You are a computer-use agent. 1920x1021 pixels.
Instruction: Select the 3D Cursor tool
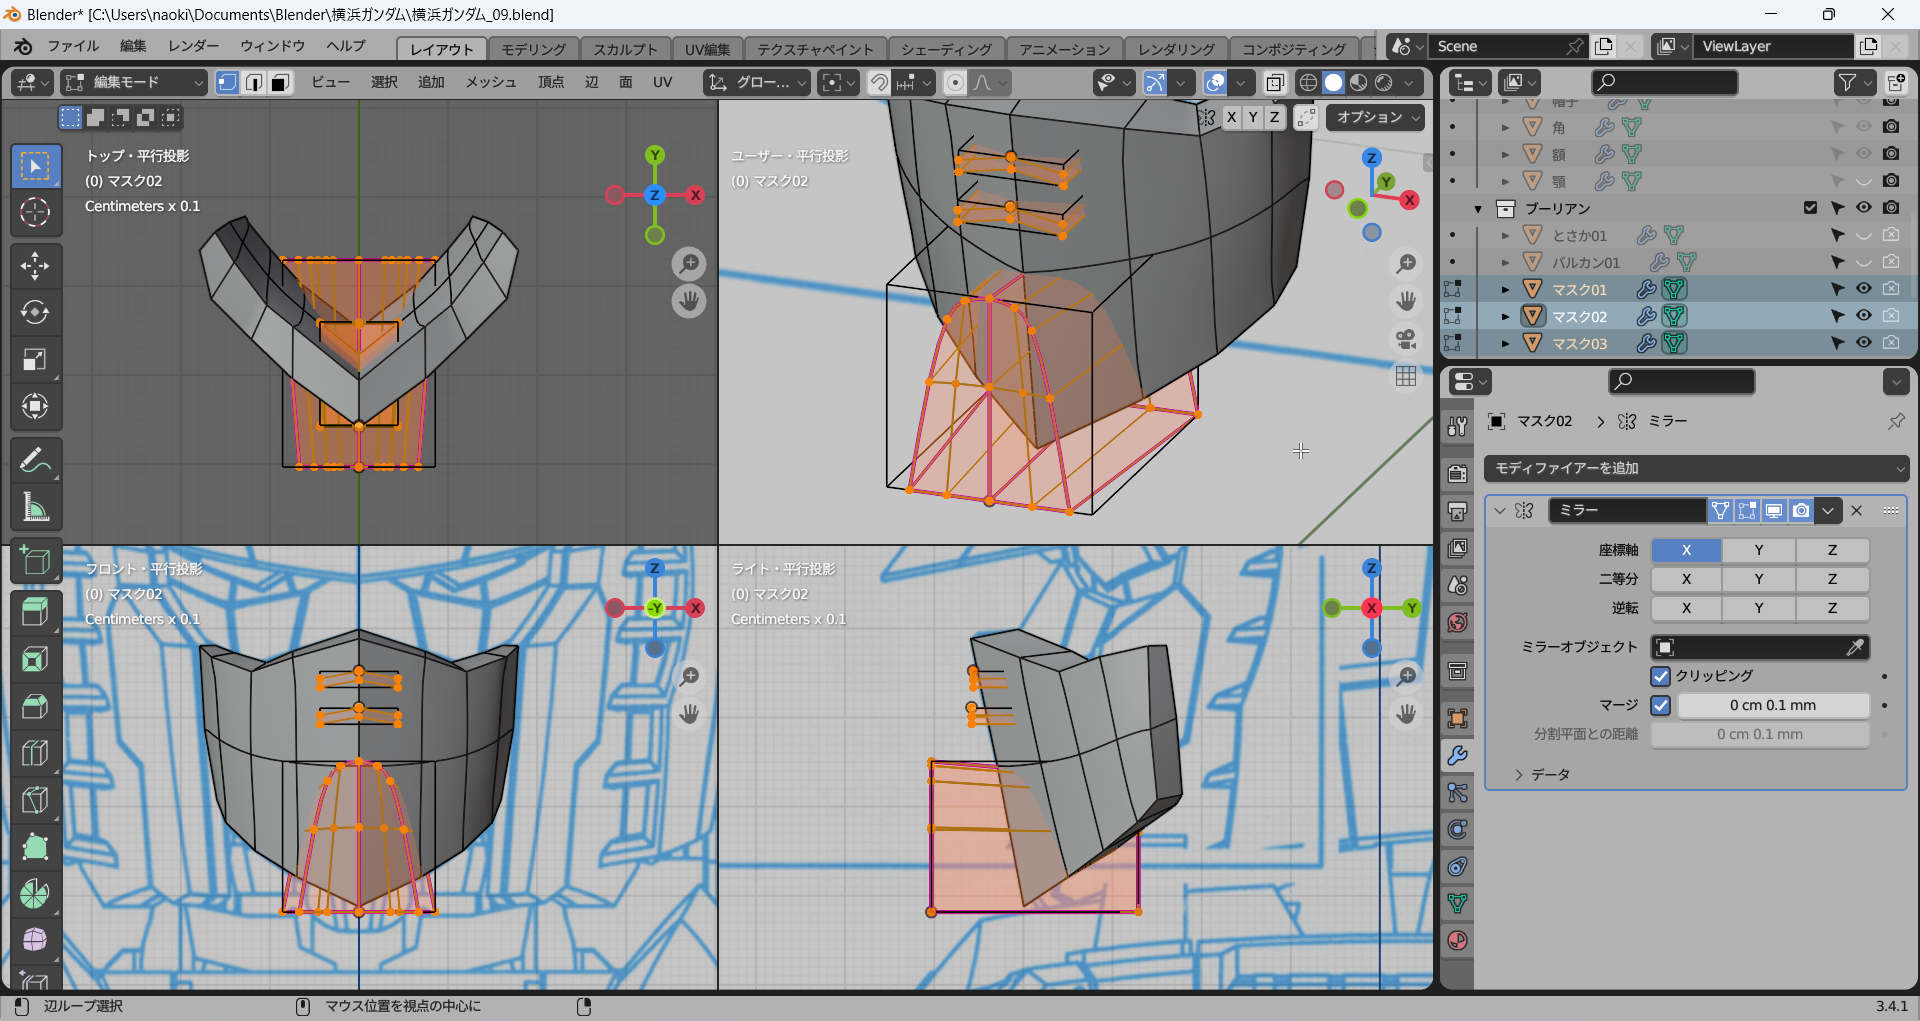point(35,212)
